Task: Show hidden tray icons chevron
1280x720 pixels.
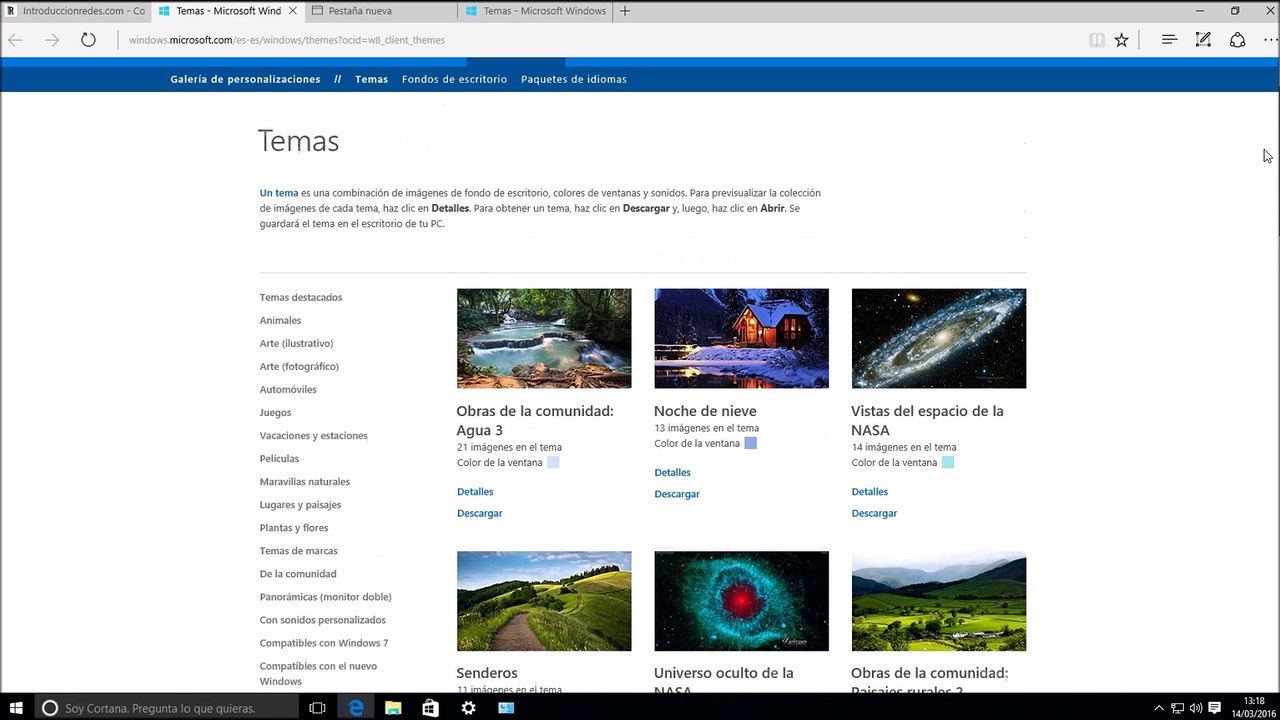Action: pyautogui.click(x=1159, y=708)
